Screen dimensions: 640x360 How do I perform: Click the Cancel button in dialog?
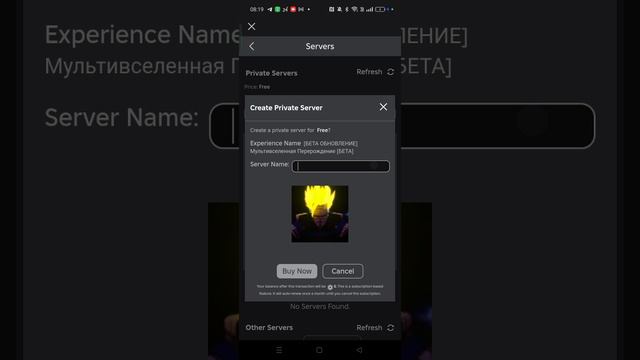point(343,271)
